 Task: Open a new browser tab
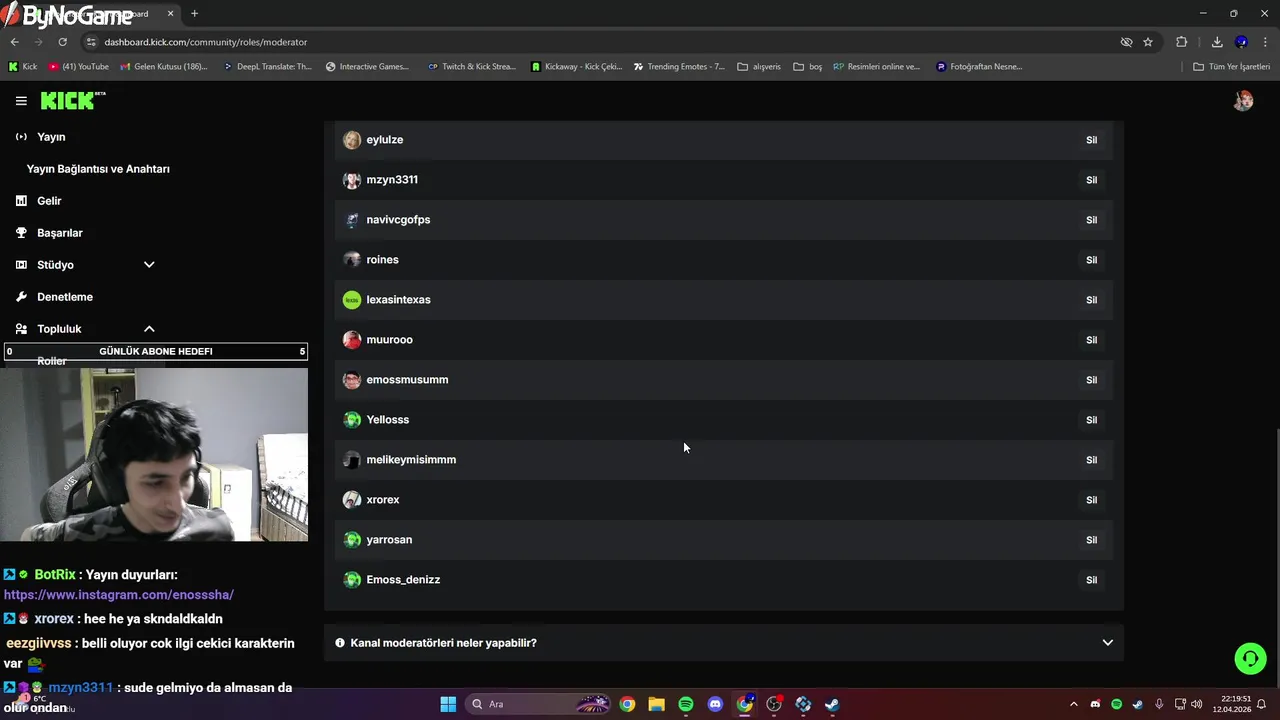pos(194,13)
